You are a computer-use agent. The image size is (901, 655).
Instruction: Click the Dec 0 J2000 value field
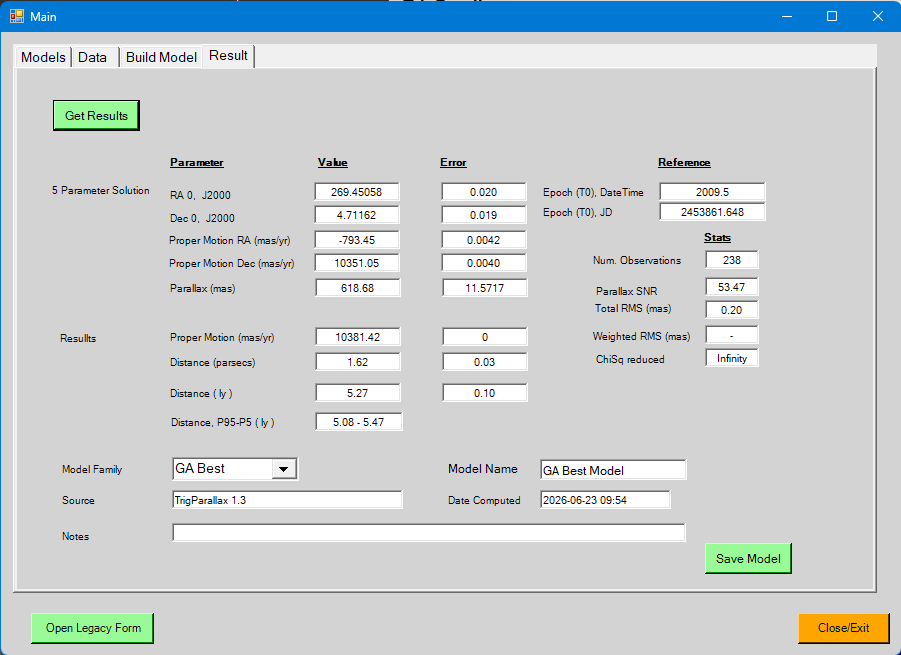tap(357, 215)
